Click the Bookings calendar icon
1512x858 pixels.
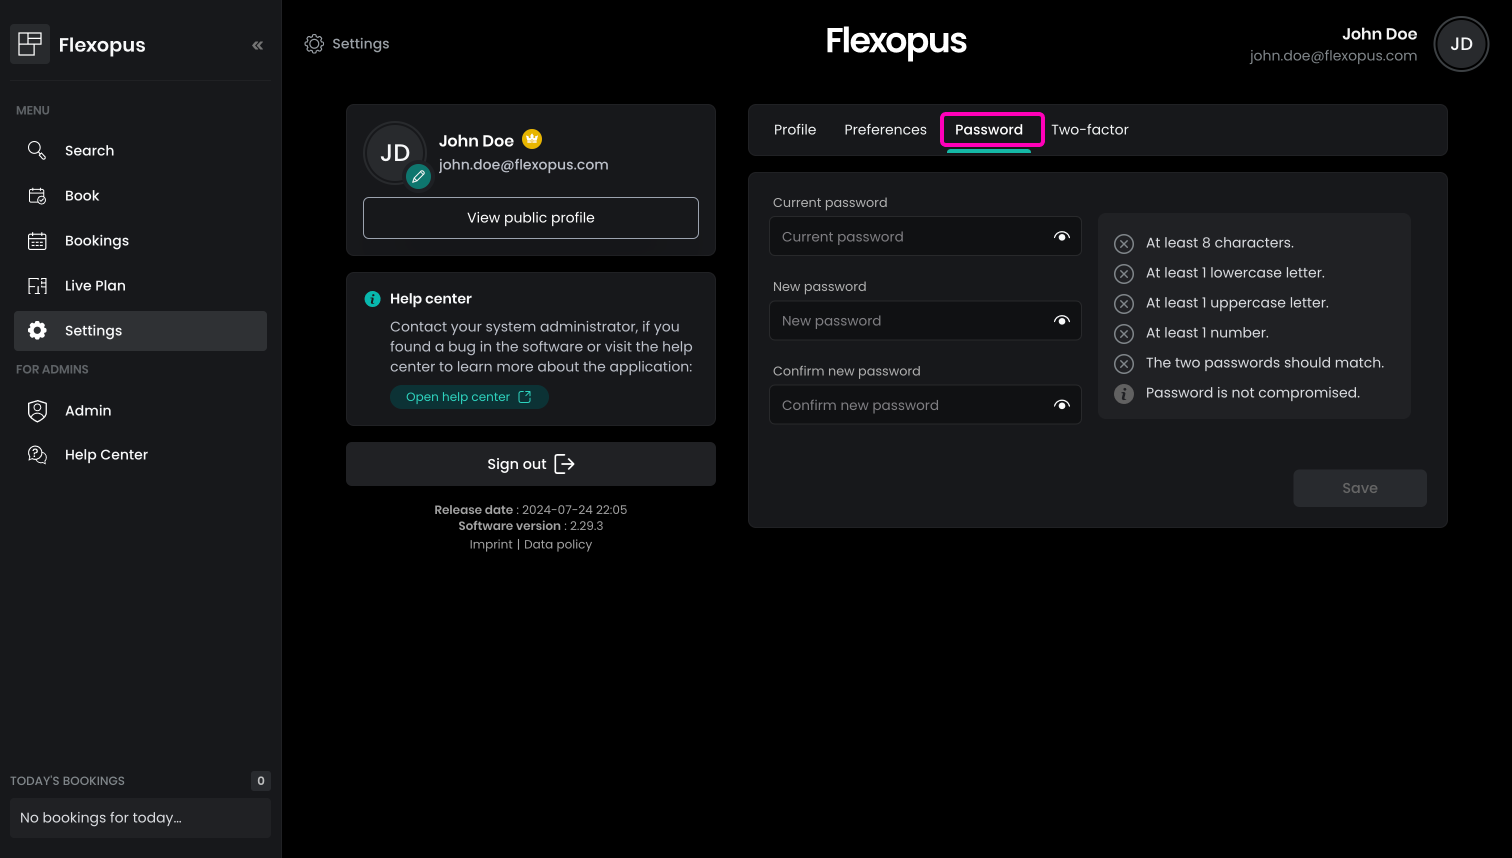[x=37, y=241]
